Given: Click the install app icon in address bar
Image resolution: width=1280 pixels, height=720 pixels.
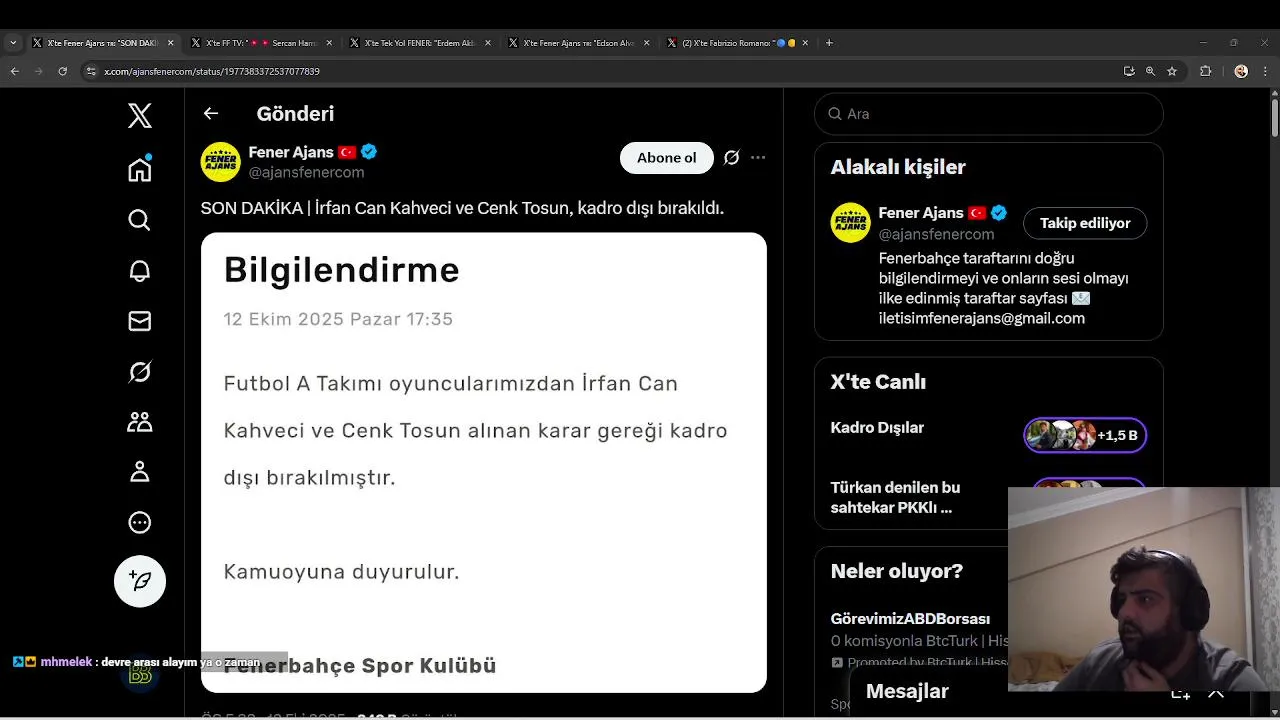Looking at the screenshot, I should (x=1129, y=71).
